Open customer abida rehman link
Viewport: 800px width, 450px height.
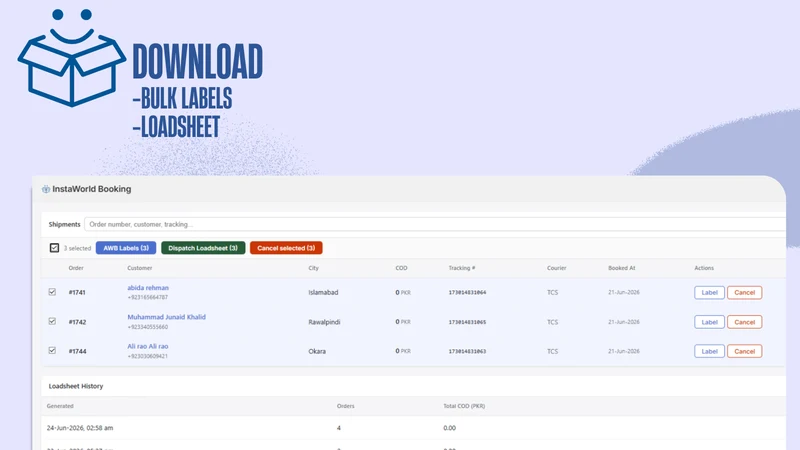point(148,288)
